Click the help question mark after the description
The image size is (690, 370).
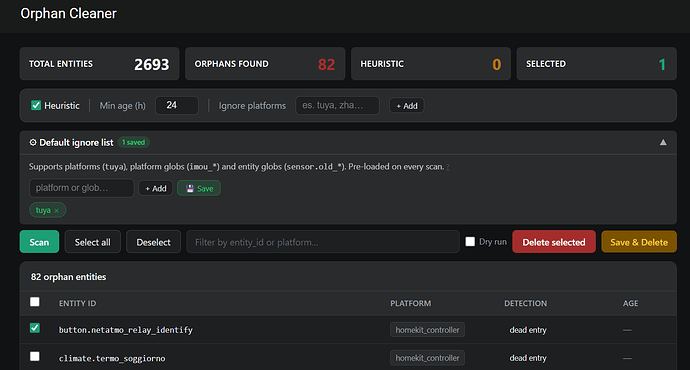[448, 167]
